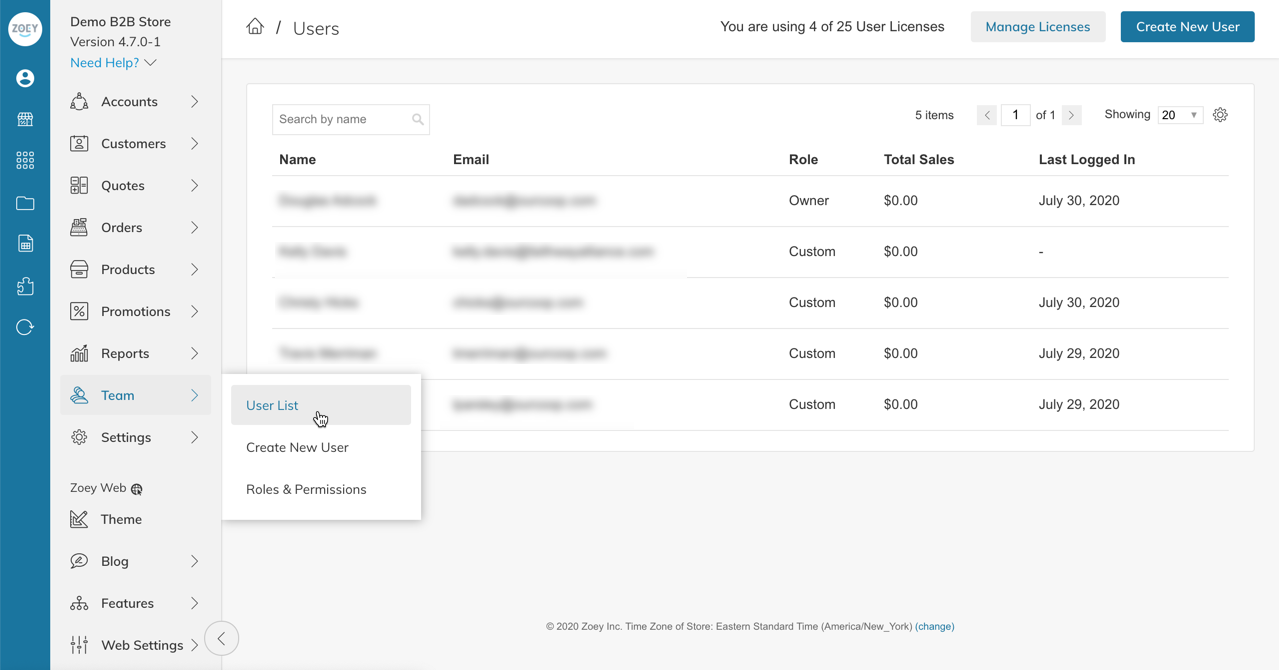
Task: Expand the Products menu chevron
Action: tap(194, 269)
